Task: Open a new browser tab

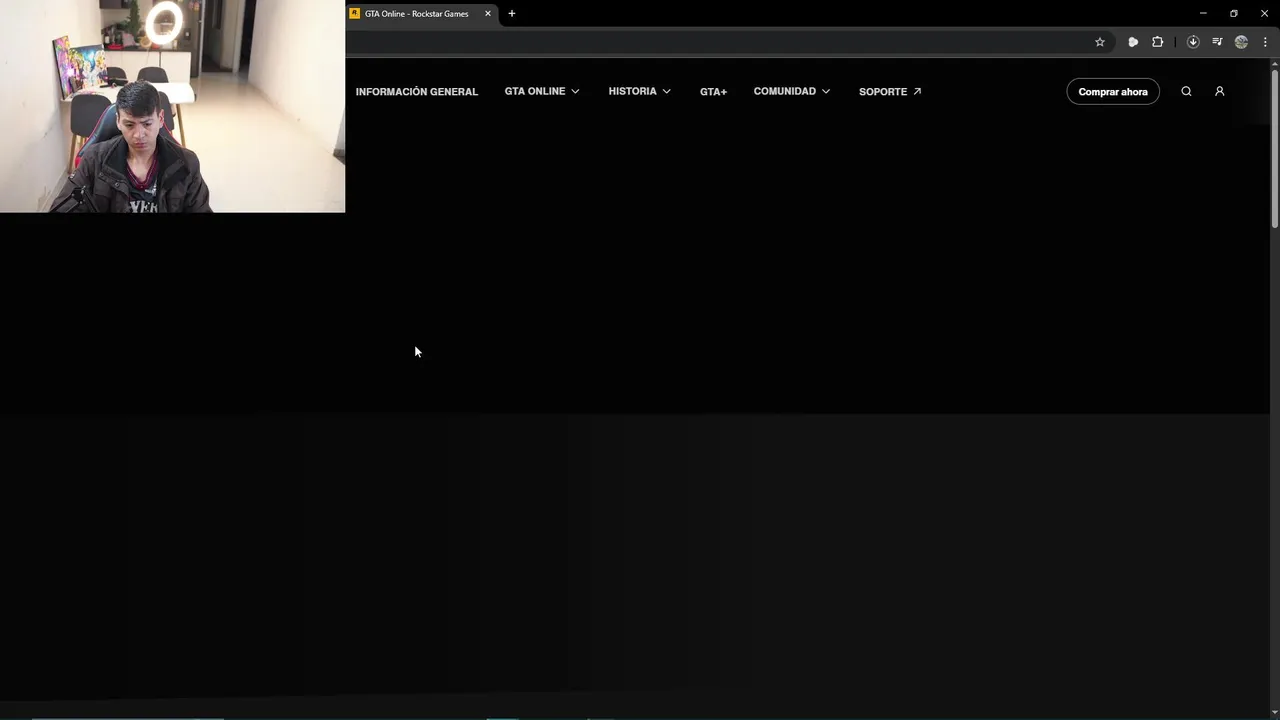Action: (512, 14)
